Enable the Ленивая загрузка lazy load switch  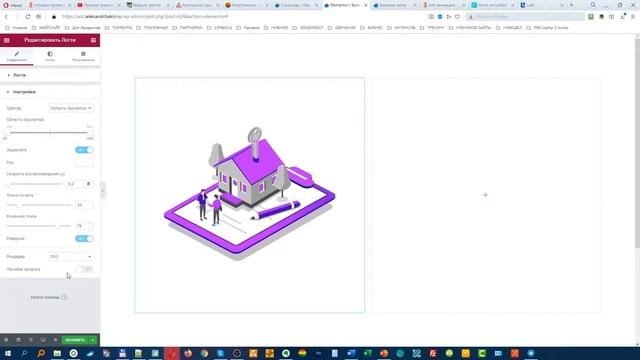coord(84,269)
